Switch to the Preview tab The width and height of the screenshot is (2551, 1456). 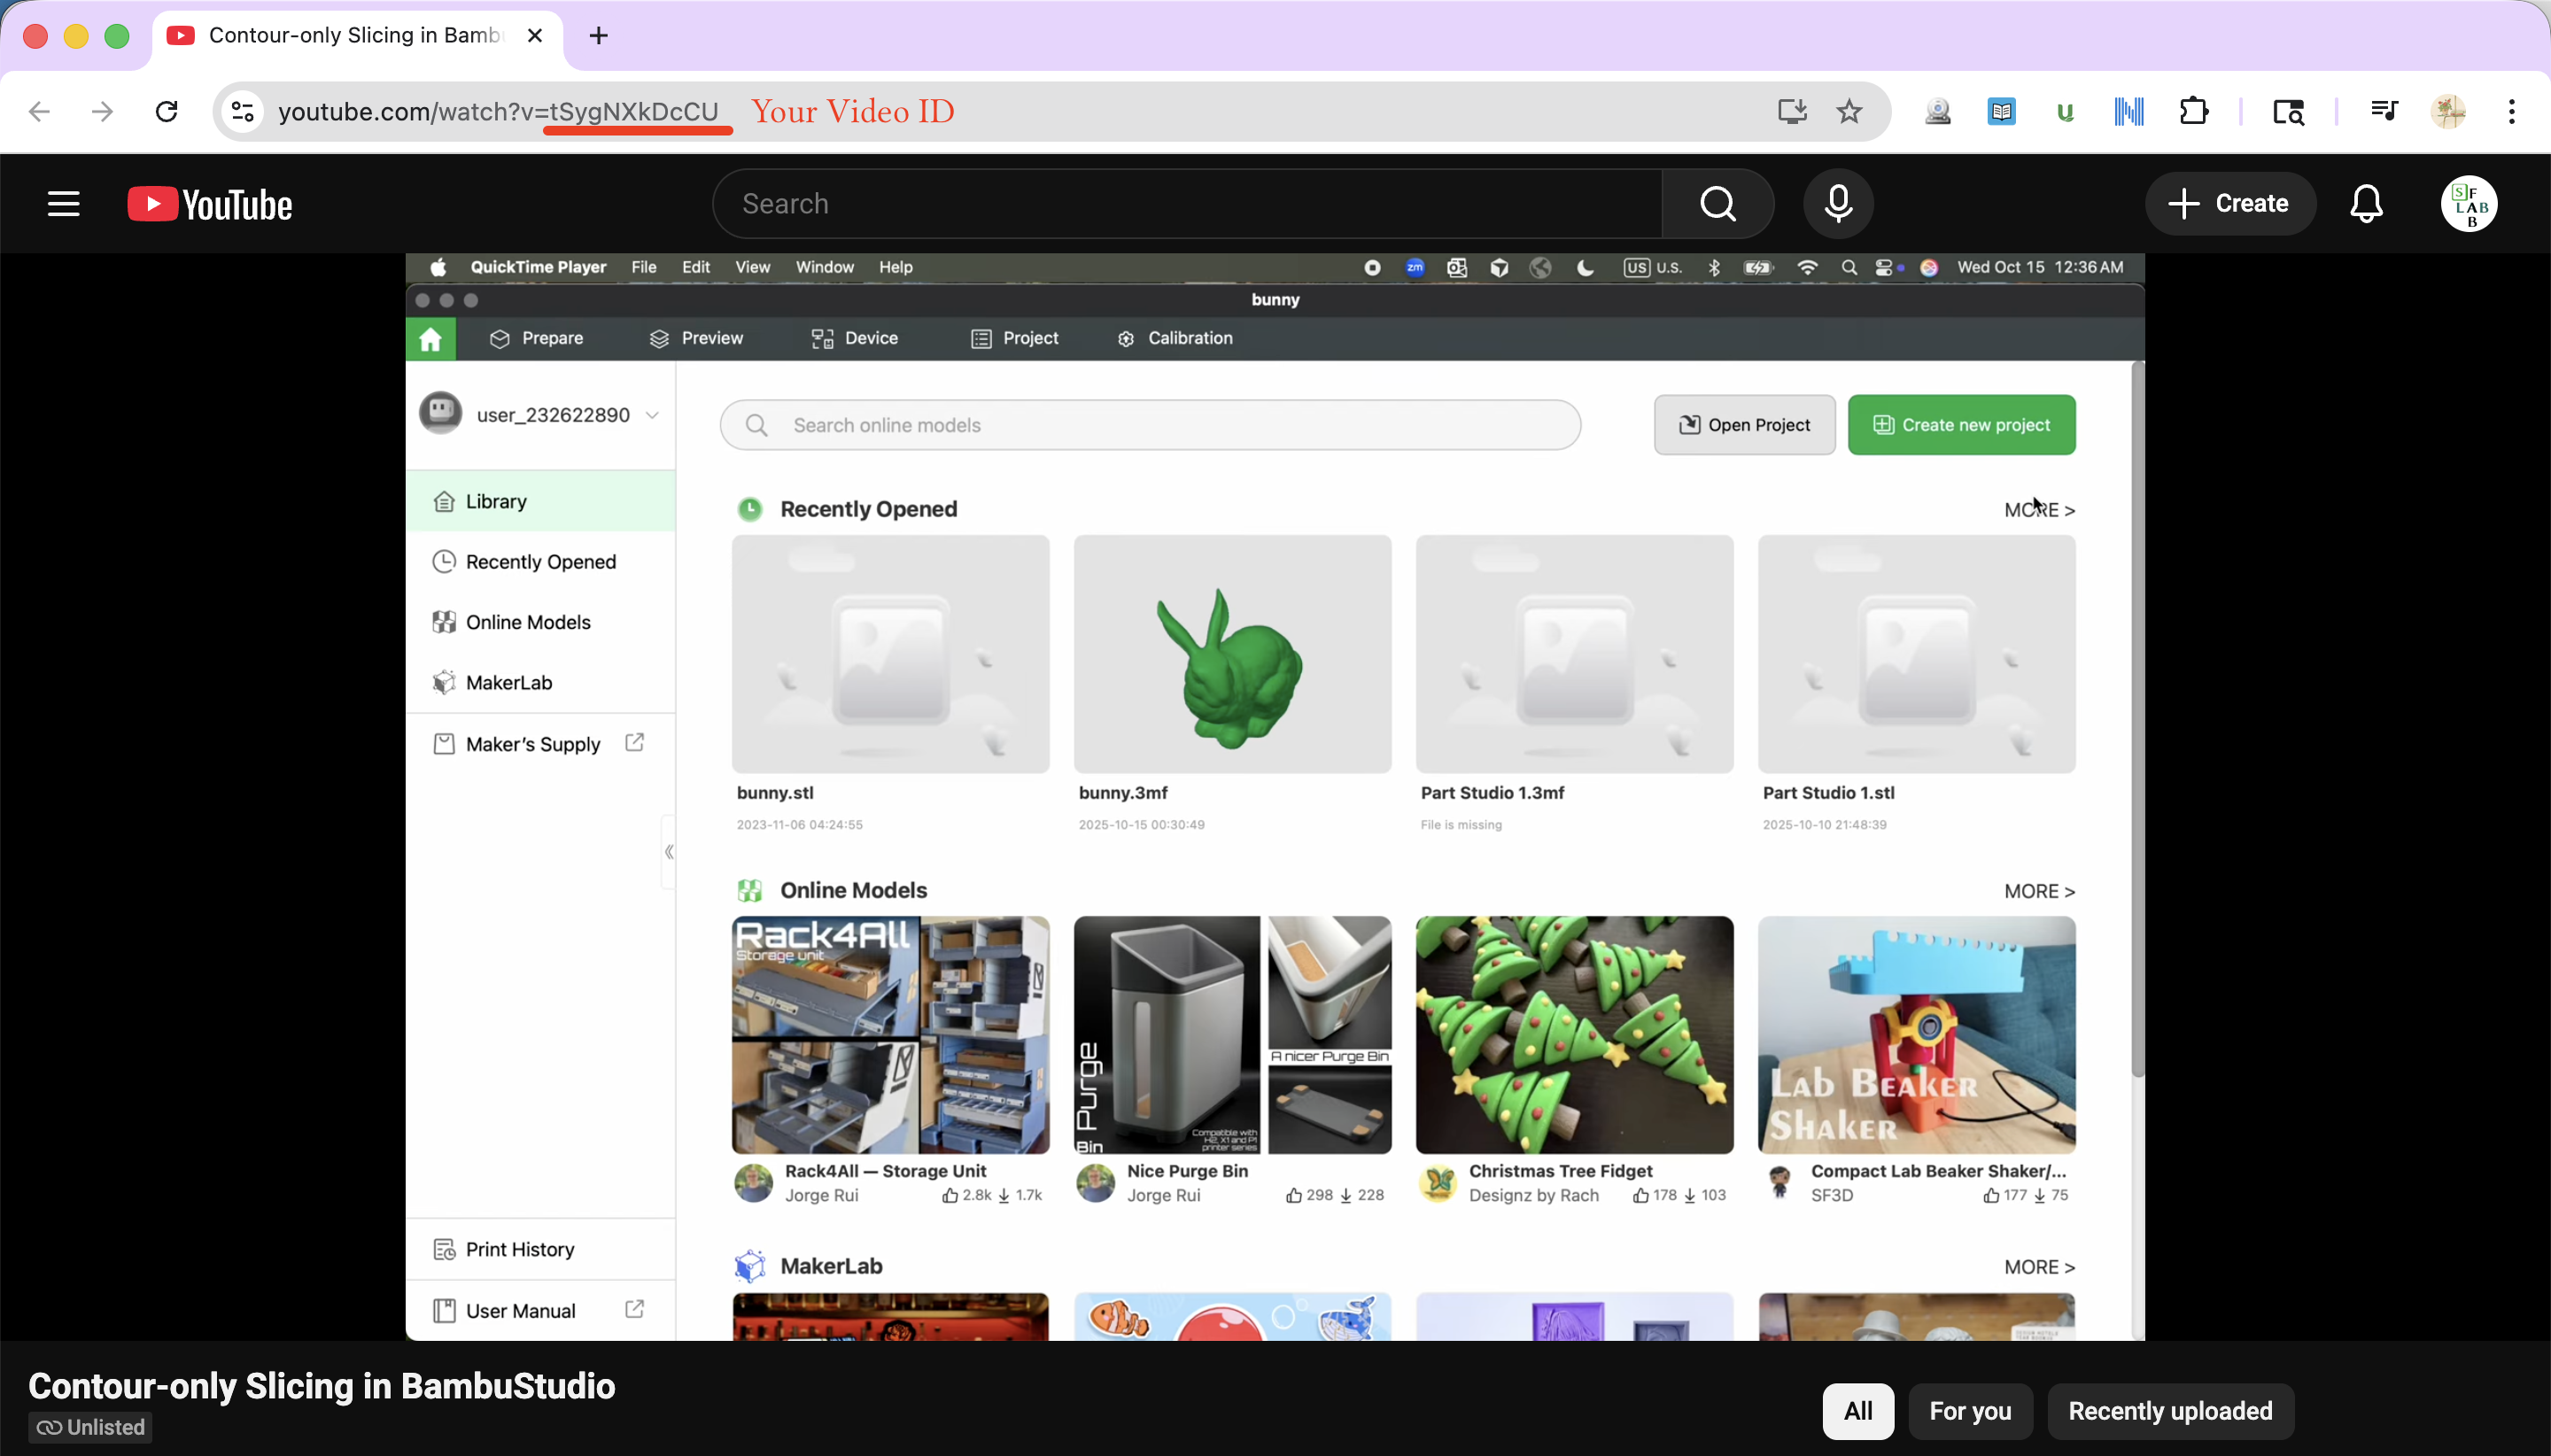696,338
